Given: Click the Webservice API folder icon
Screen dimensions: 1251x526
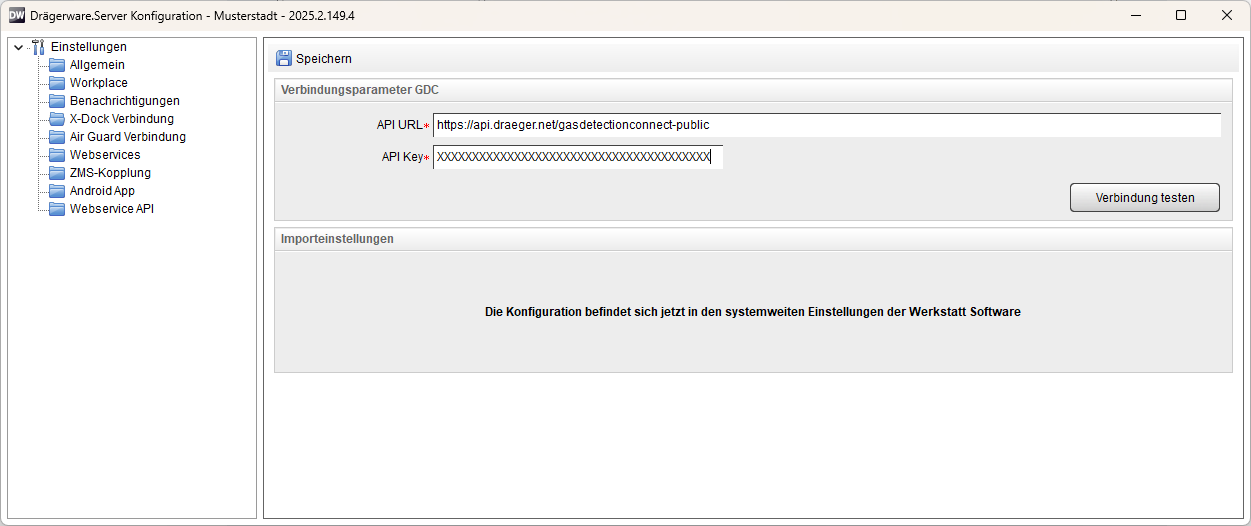Looking at the screenshot, I should pyautogui.click(x=57, y=209).
